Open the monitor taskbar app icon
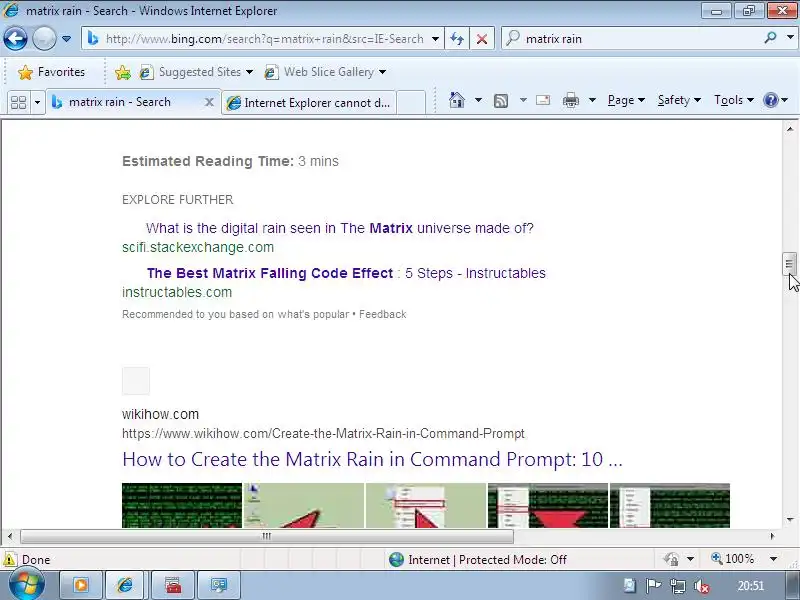 click(x=219, y=585)
